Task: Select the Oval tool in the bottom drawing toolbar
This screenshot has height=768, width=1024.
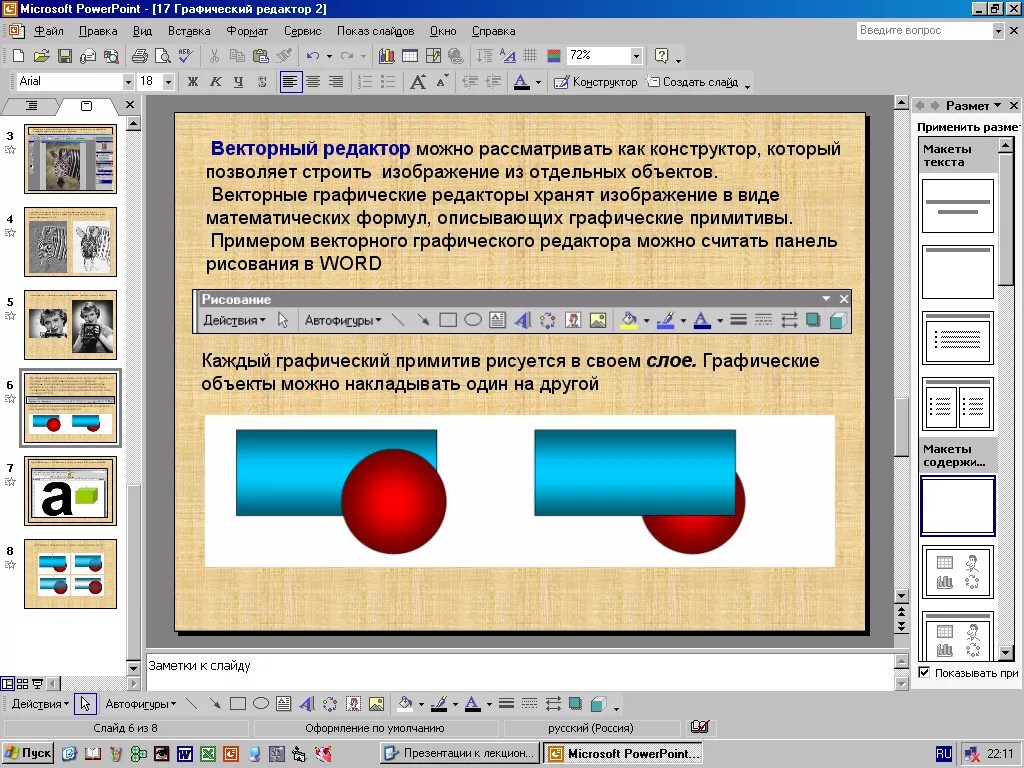Action: pos(261,703)
